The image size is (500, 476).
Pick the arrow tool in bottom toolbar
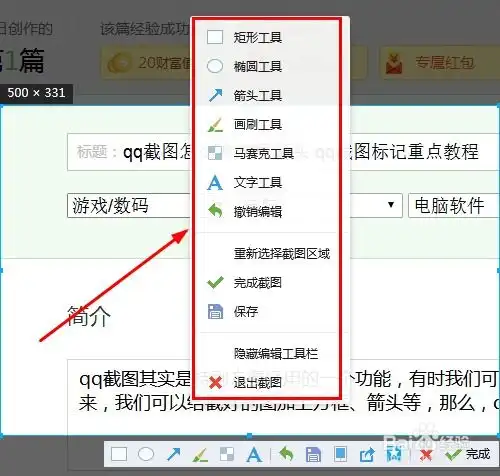tap(173, 454)
